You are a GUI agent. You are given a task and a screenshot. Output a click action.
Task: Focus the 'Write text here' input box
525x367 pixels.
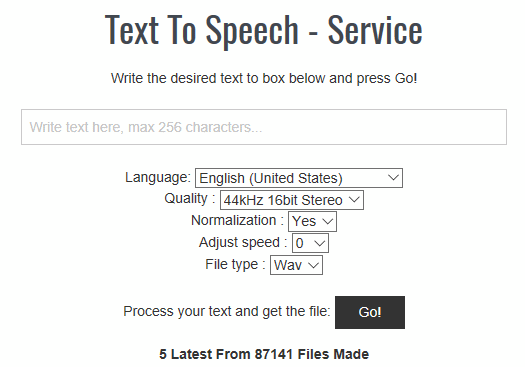point(264,127)
